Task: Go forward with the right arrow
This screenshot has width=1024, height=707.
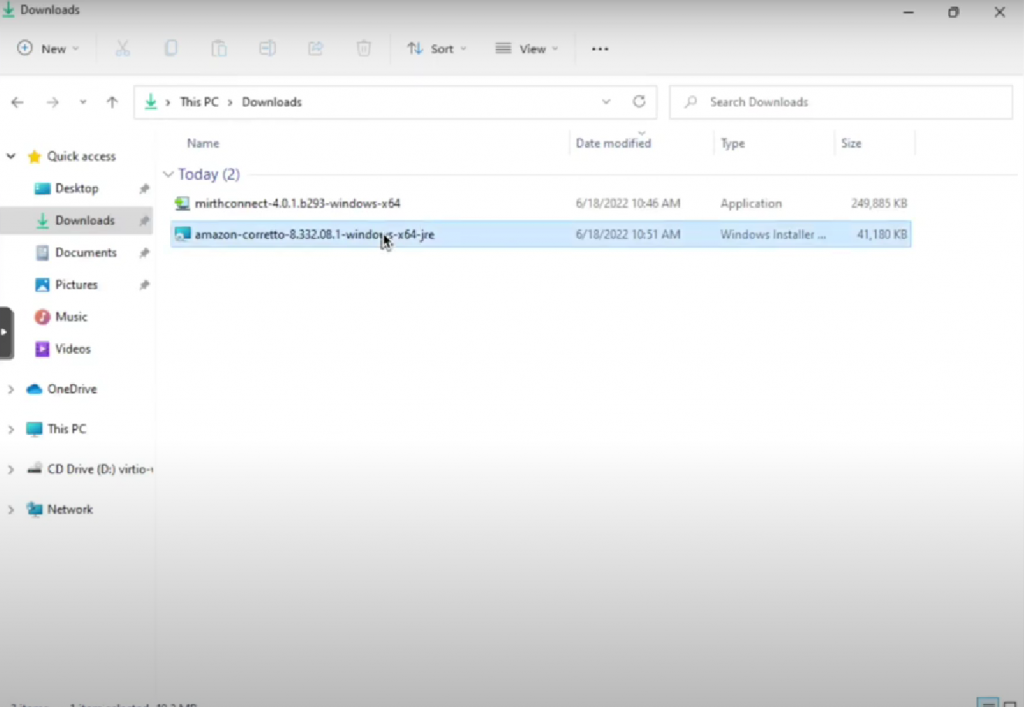Action: pyautogui.click(x=52, y=102)
